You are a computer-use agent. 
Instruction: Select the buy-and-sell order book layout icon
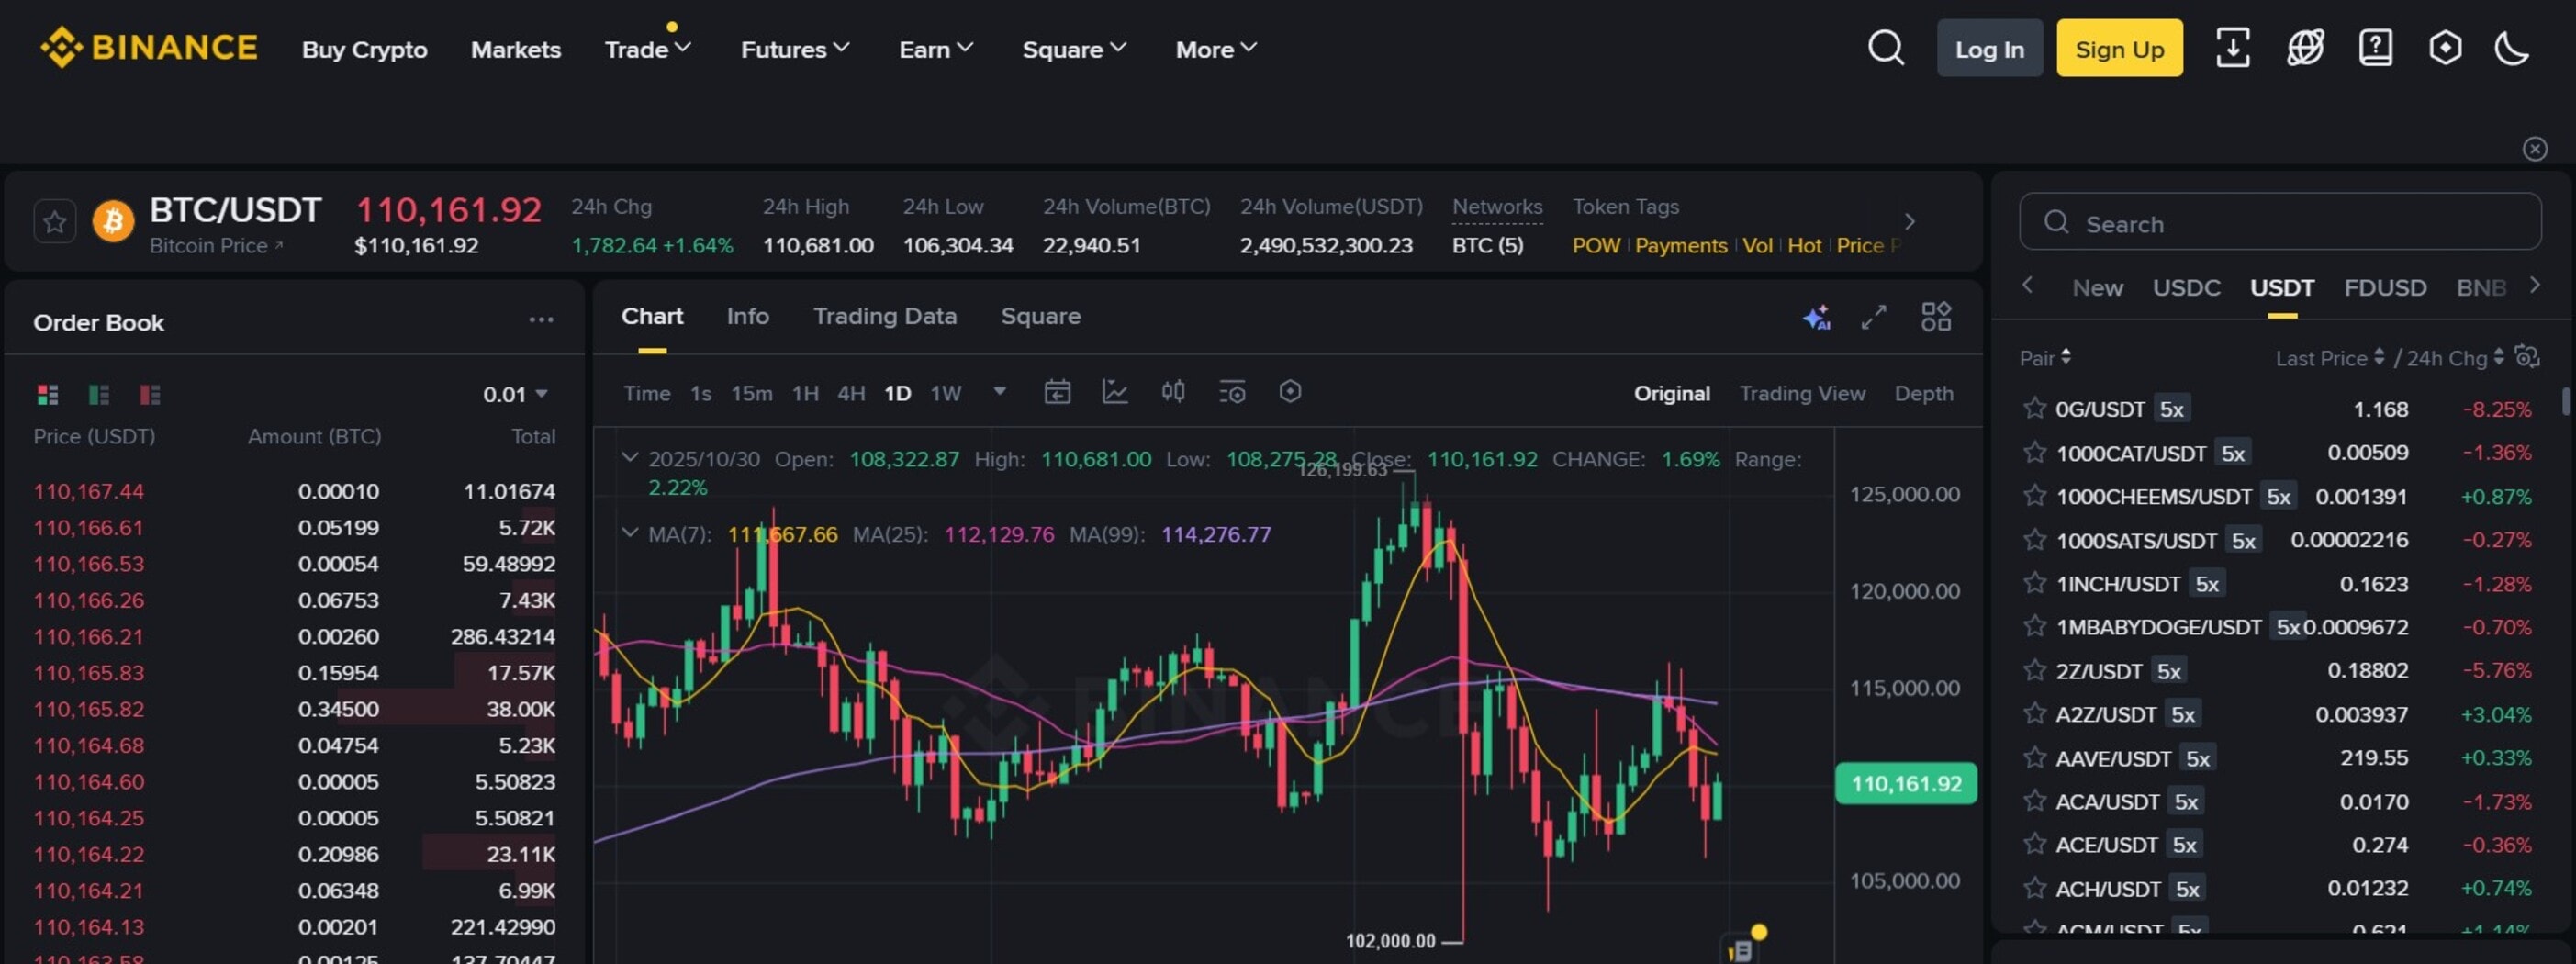tap(48, 394)
